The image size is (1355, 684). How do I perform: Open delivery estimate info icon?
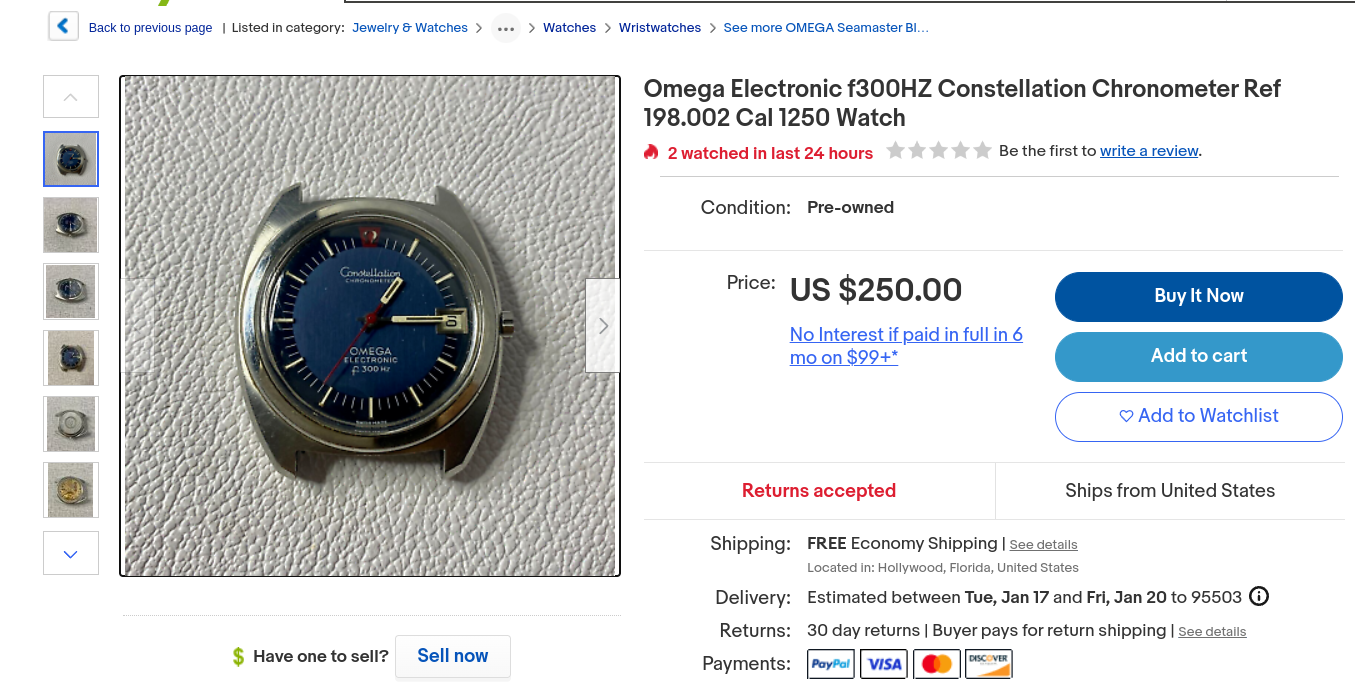(1259, 597)
